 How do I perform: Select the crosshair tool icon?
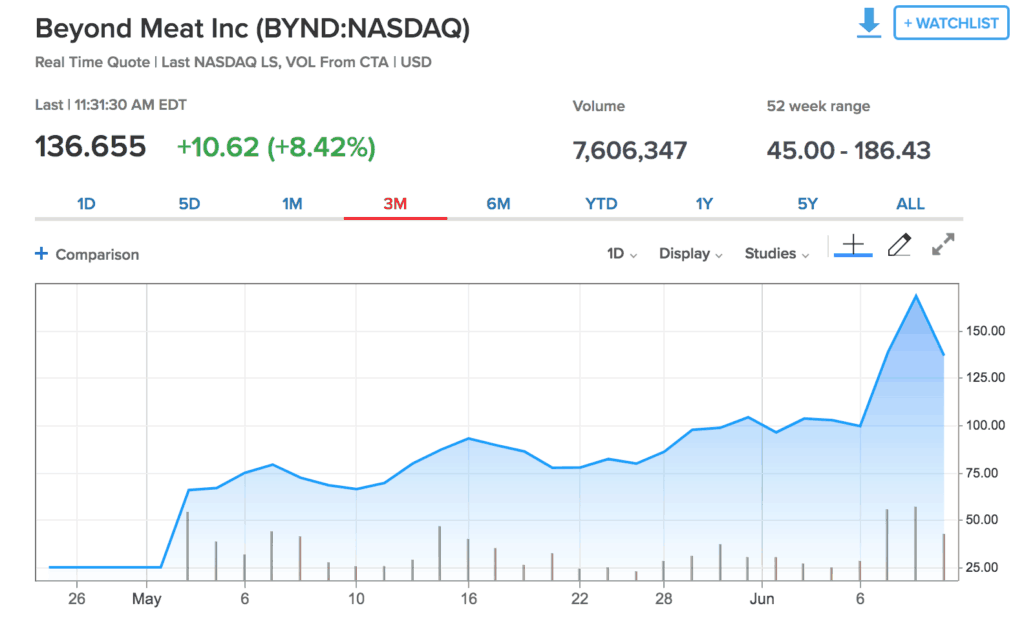coord(853,245)
